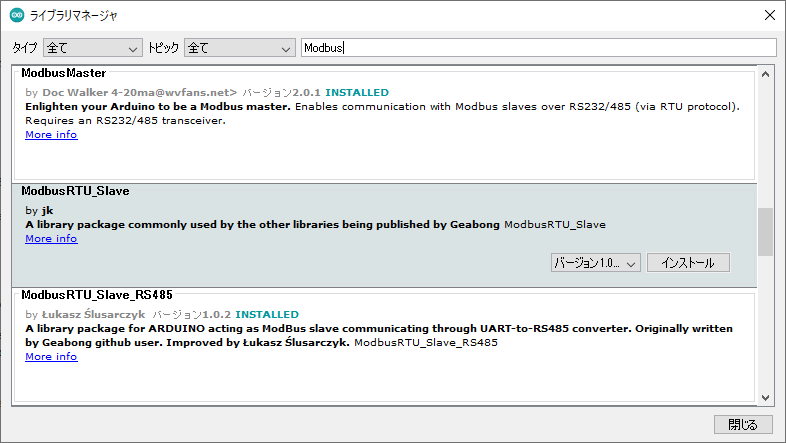The image size is (786, 443).
Task: Open the タイプ filter dropdown
Action: coord(93,48)
